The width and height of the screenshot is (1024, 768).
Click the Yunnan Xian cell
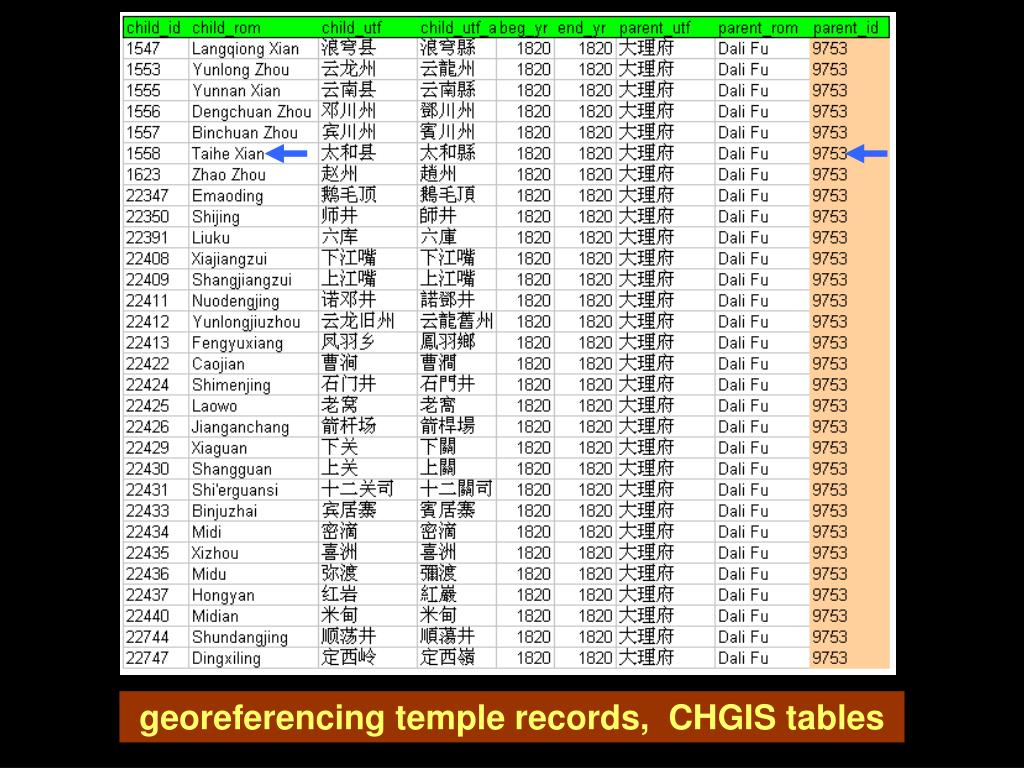pos(253,91)
